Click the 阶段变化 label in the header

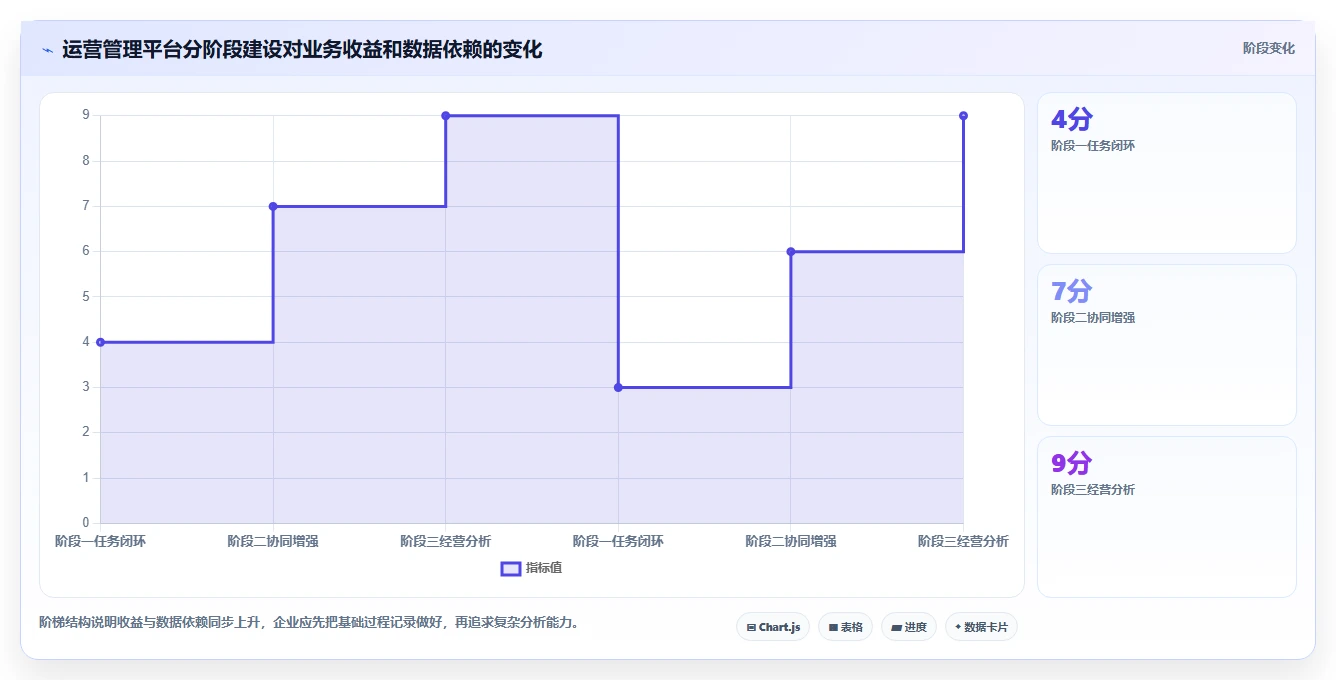tap(1269, 48)
